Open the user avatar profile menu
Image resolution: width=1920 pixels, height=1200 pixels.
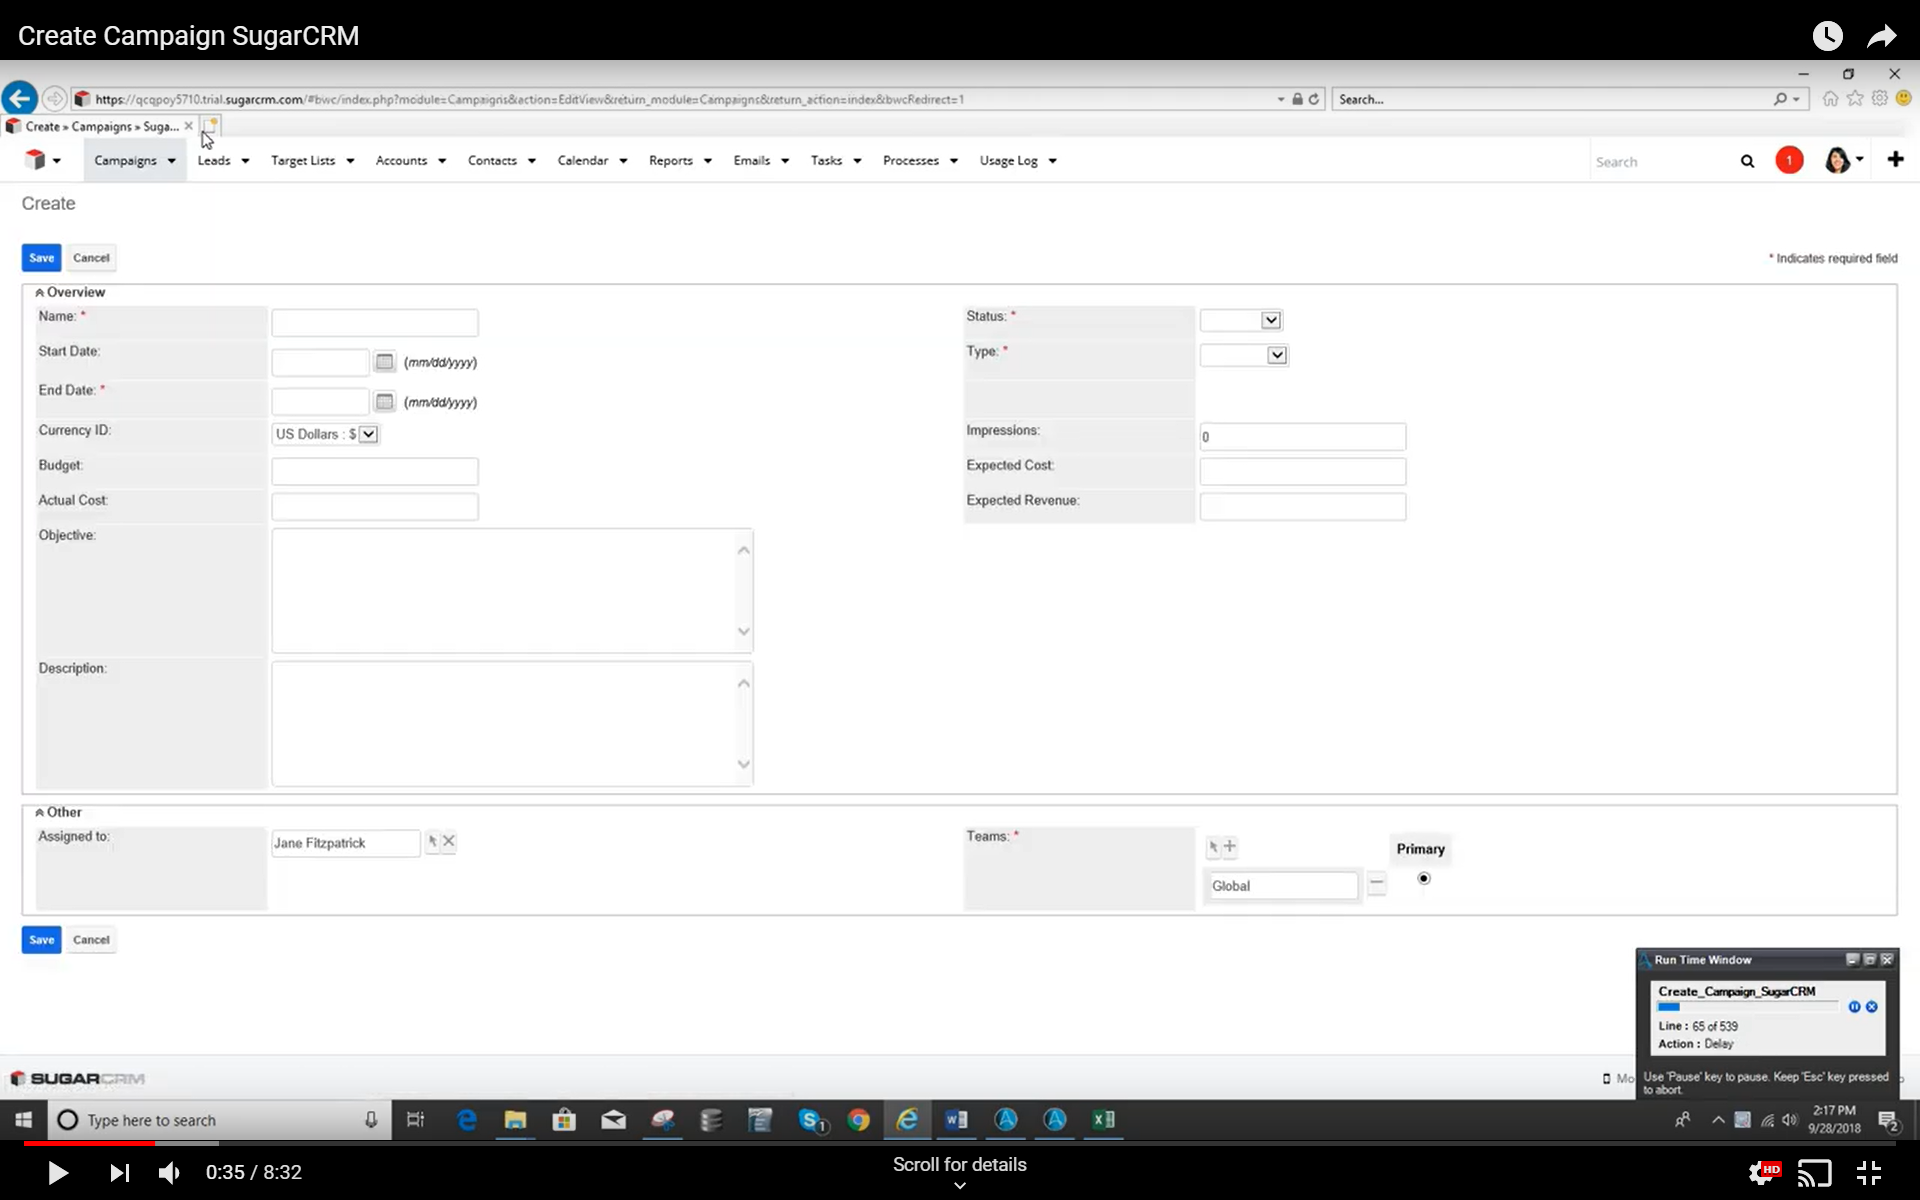coord(1843,160)
